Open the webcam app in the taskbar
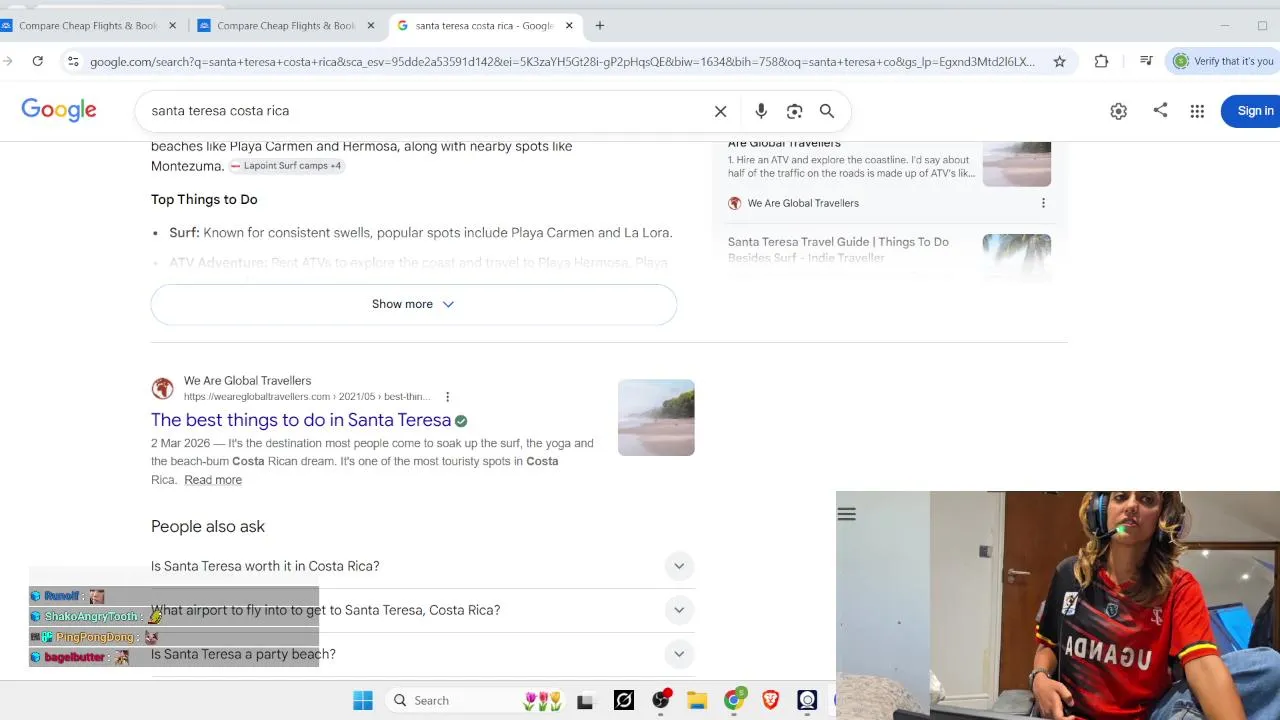1280x720 pixels. (807, 700)
